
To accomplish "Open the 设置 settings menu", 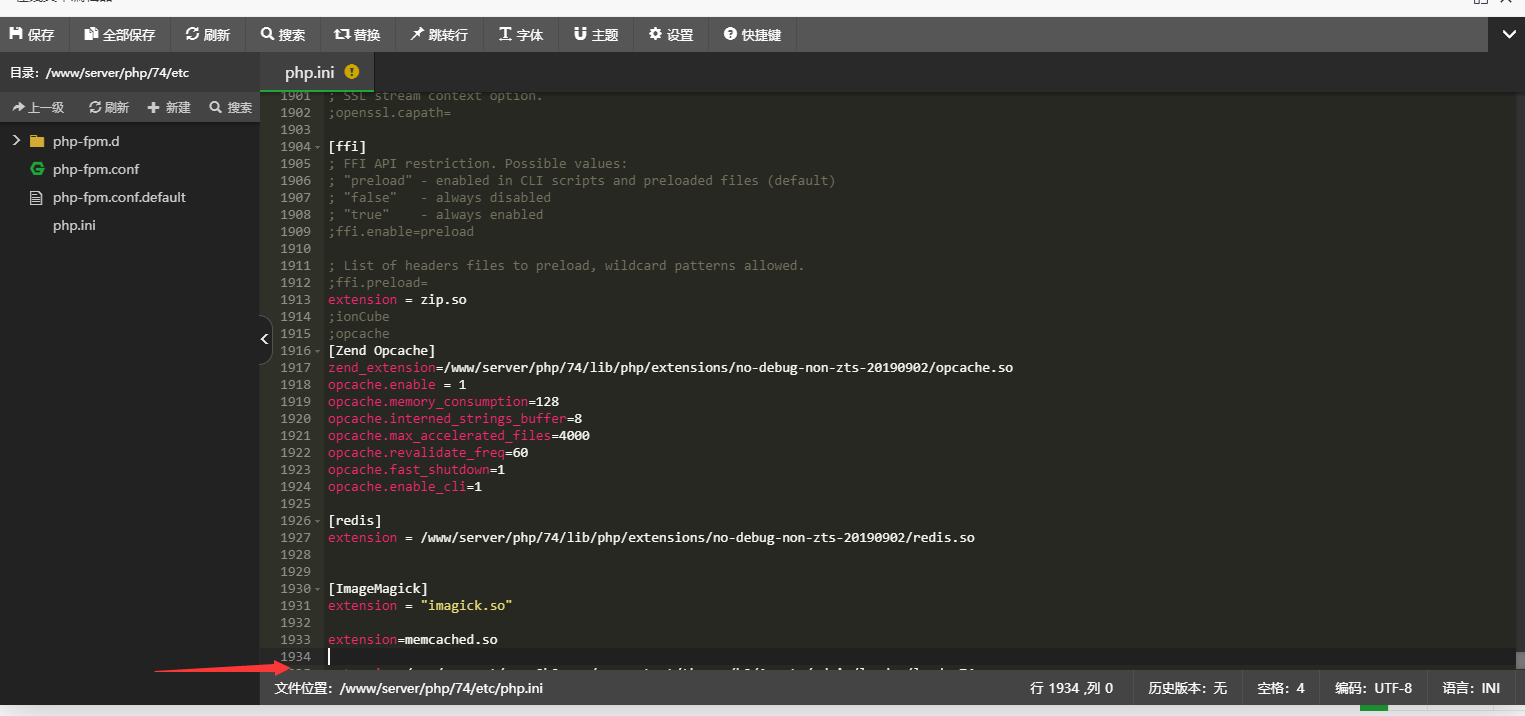I will point(671,35).
